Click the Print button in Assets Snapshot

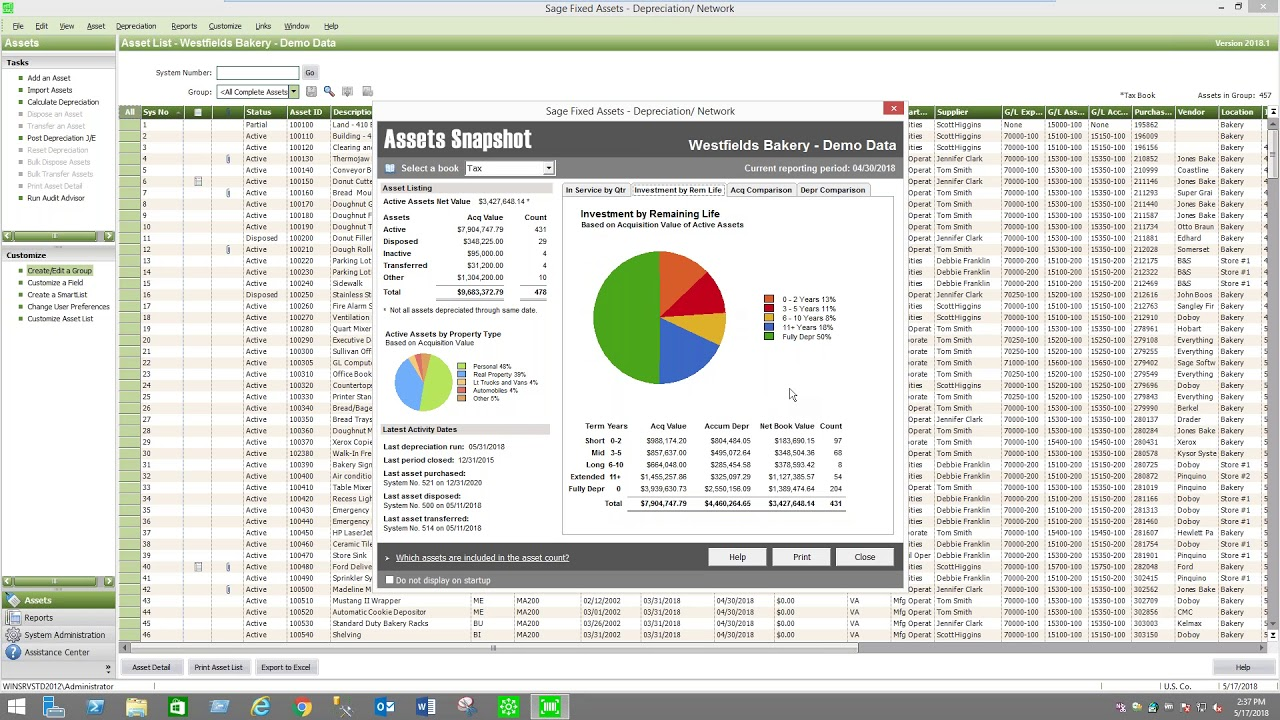pyautogui.click(x=800, y=557)
